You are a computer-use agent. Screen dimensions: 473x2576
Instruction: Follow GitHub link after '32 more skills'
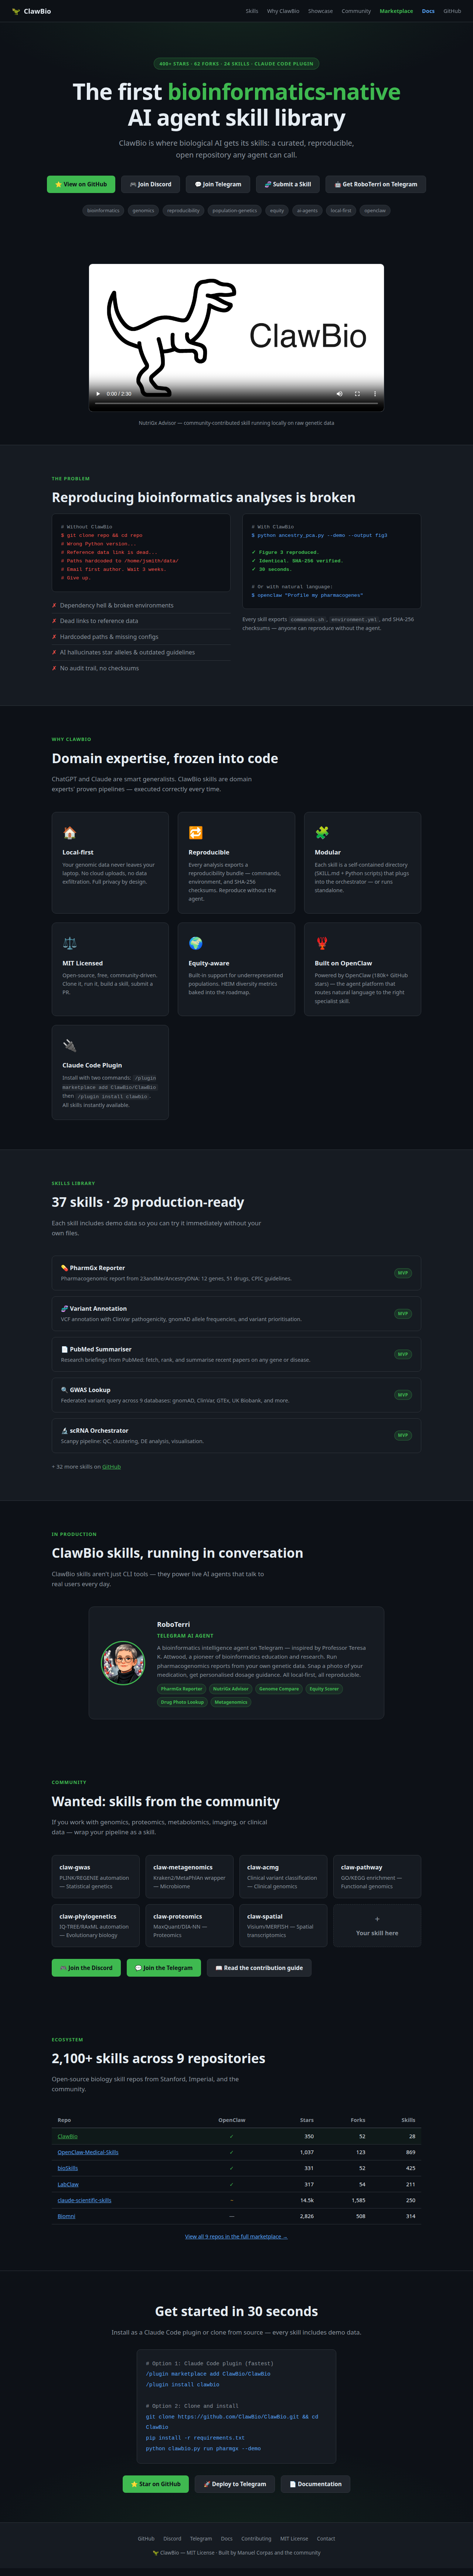tap(111, 1467)
